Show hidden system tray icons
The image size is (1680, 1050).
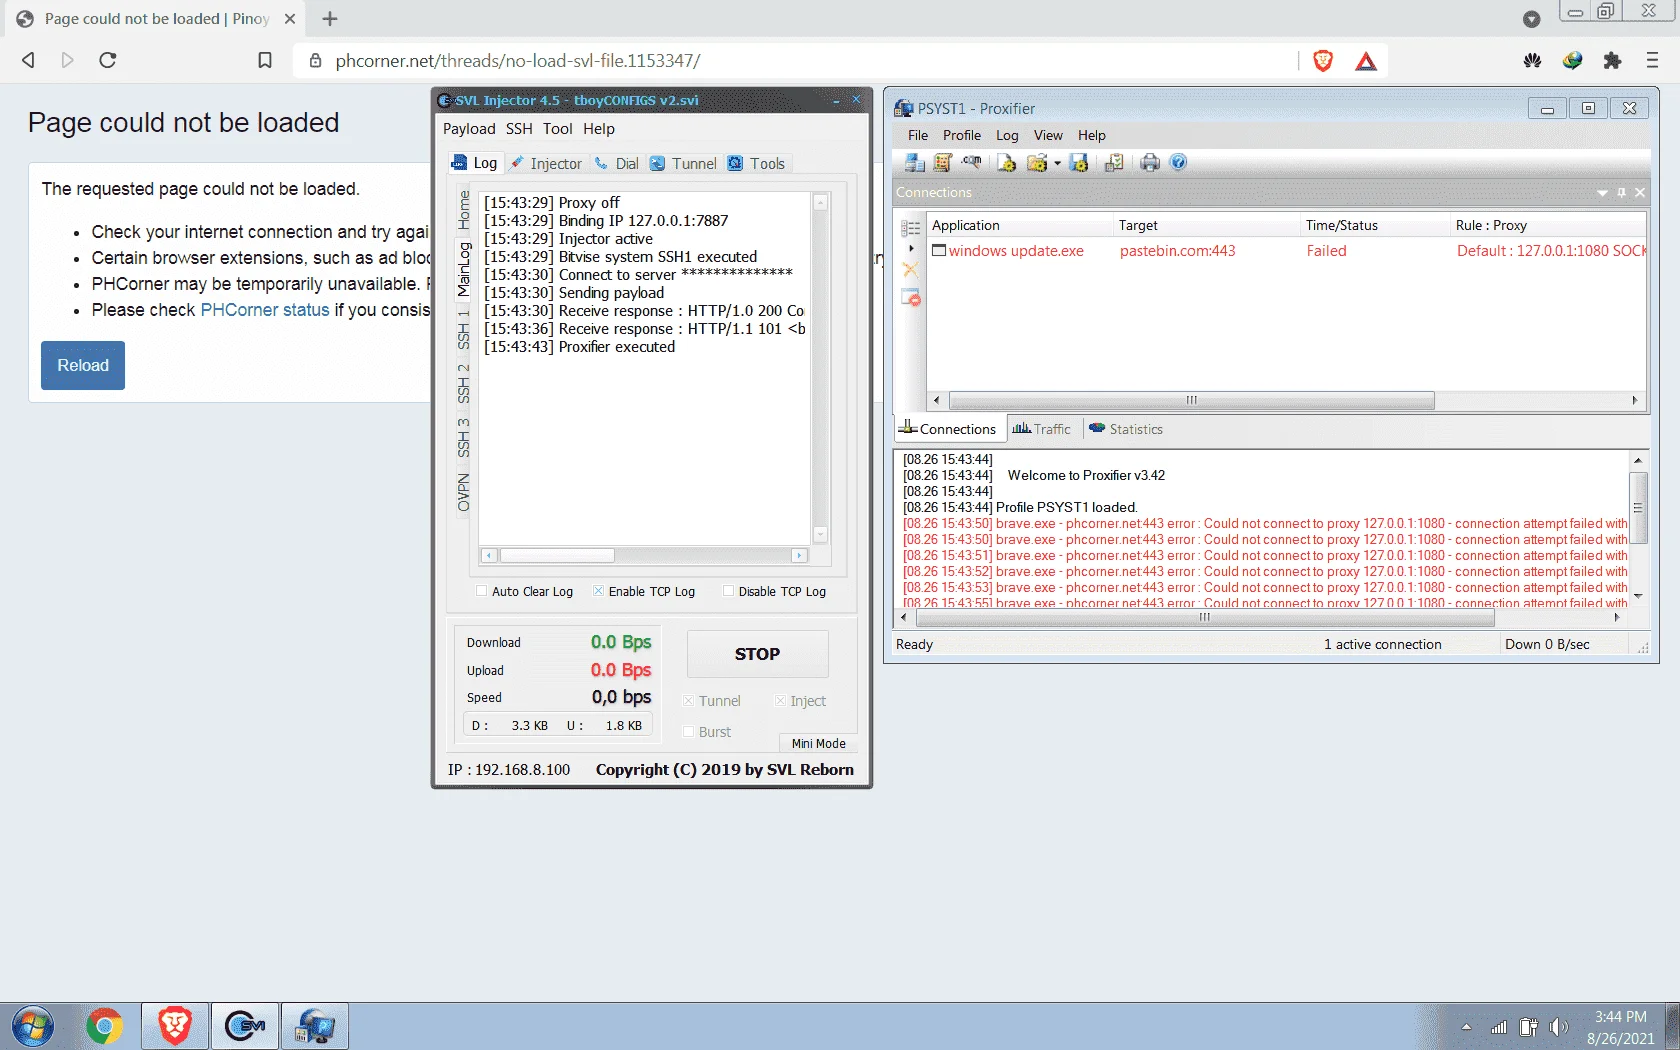1466,1027
